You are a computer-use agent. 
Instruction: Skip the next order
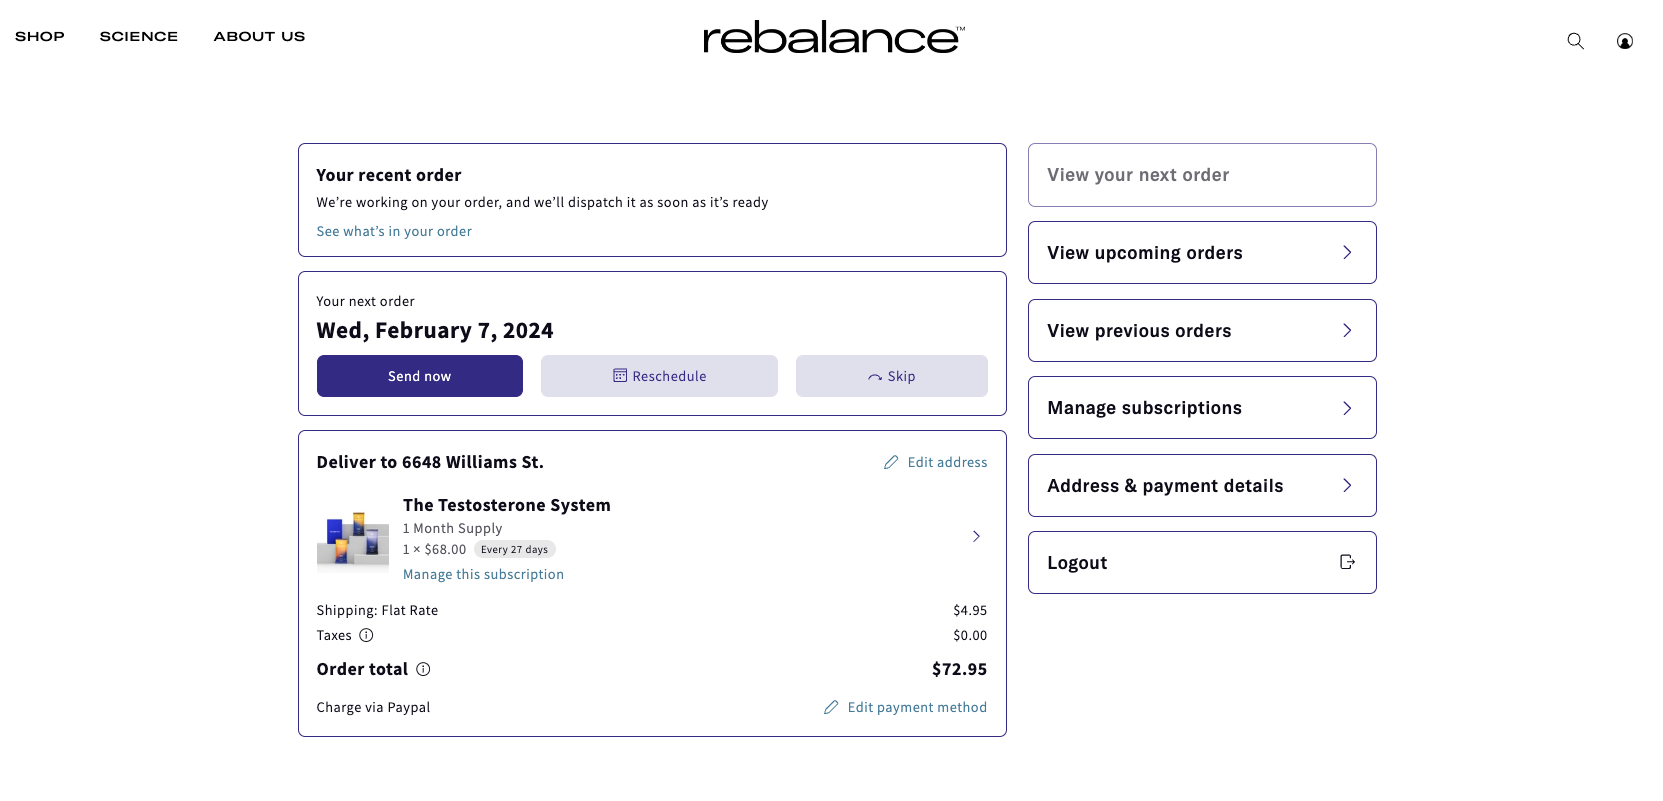892,376
